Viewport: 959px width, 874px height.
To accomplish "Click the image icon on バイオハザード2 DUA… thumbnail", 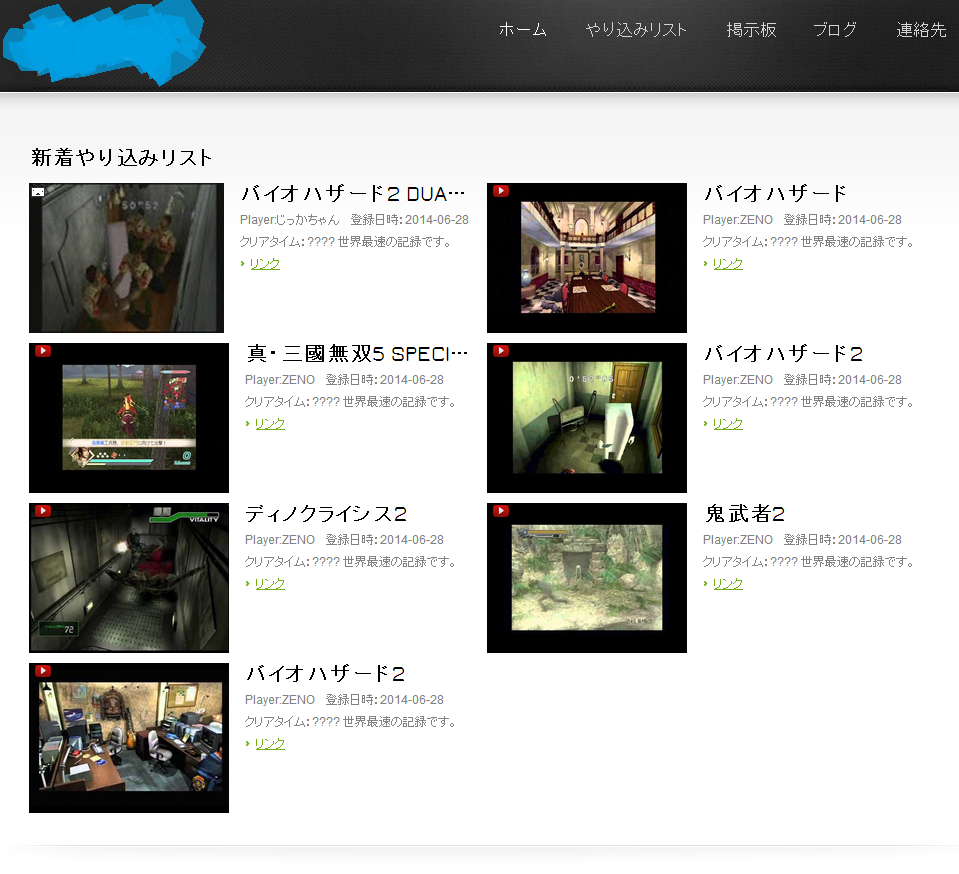I will point(38,192).
